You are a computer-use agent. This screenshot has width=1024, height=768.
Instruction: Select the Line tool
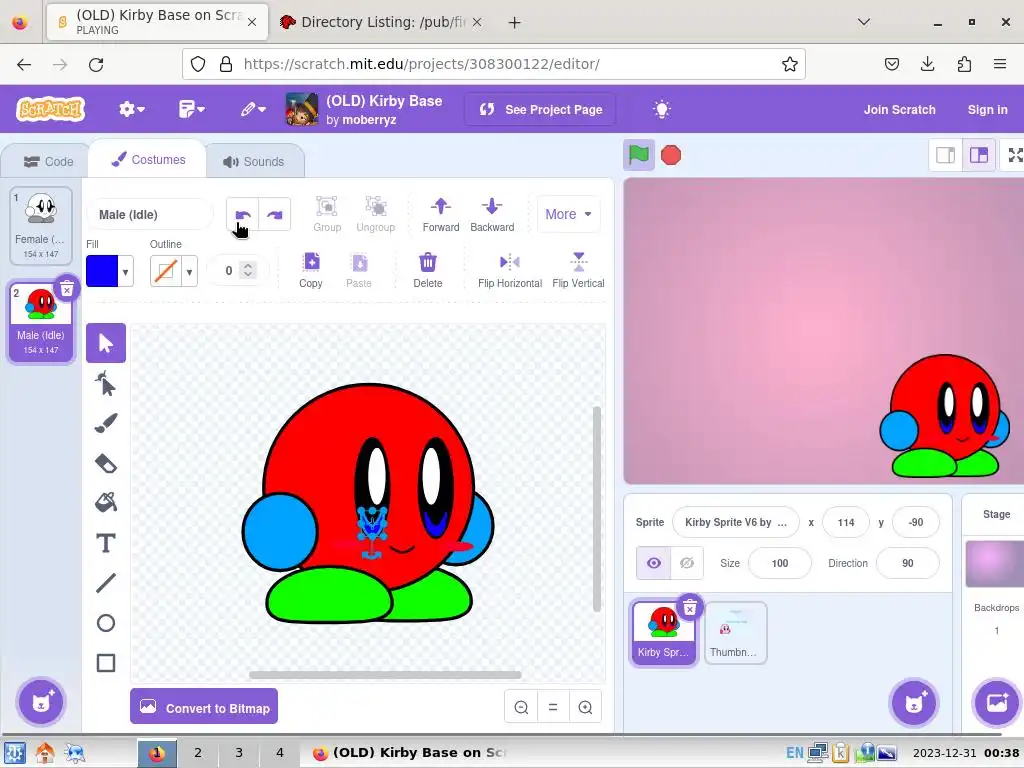(106, 583)
